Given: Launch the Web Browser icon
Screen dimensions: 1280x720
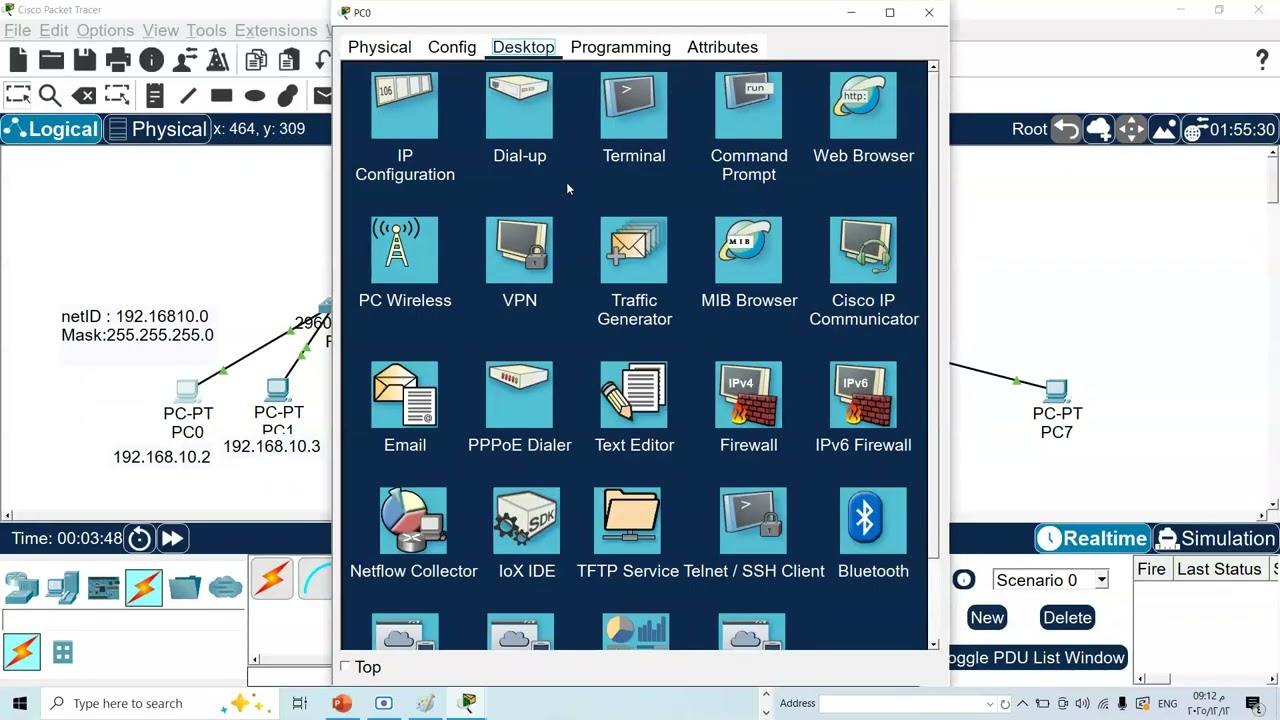Looking at the screenshot, I should click(x=863, y=105).
